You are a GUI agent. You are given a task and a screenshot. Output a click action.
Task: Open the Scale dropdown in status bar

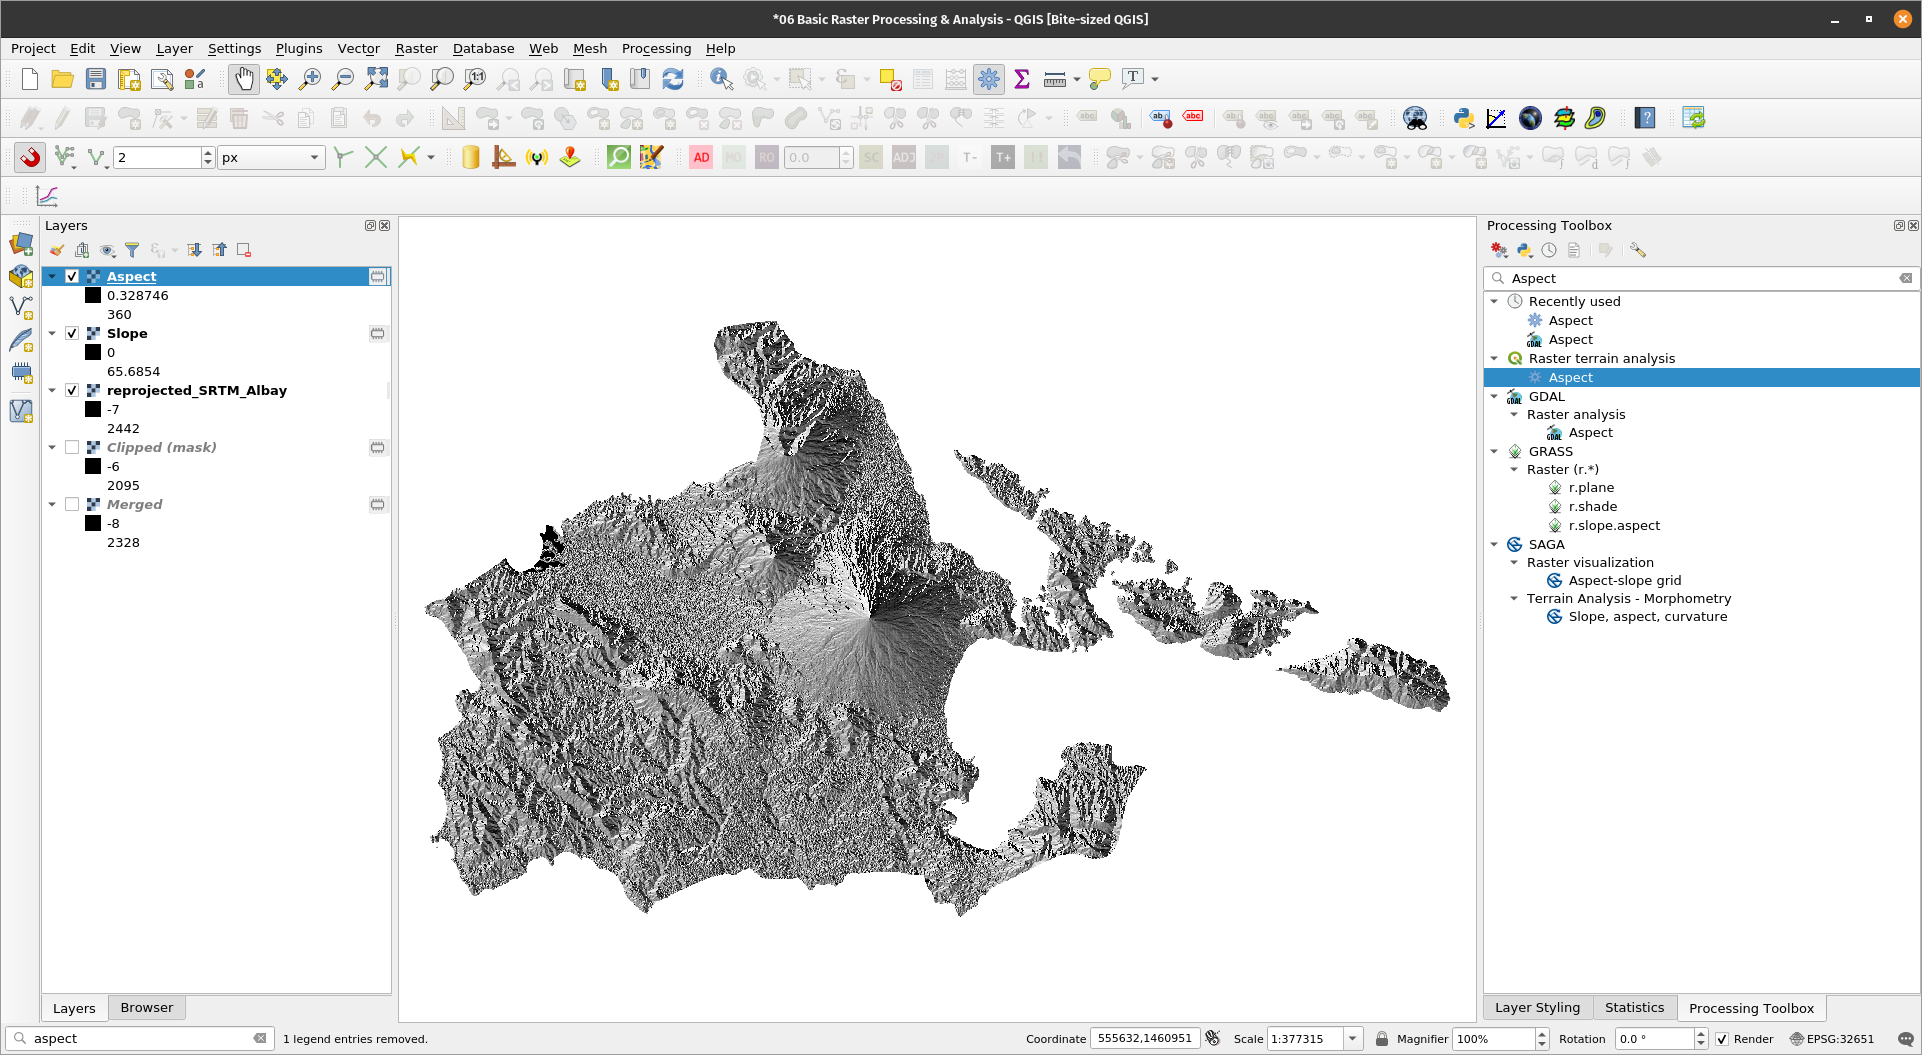pos(1352,1039)
